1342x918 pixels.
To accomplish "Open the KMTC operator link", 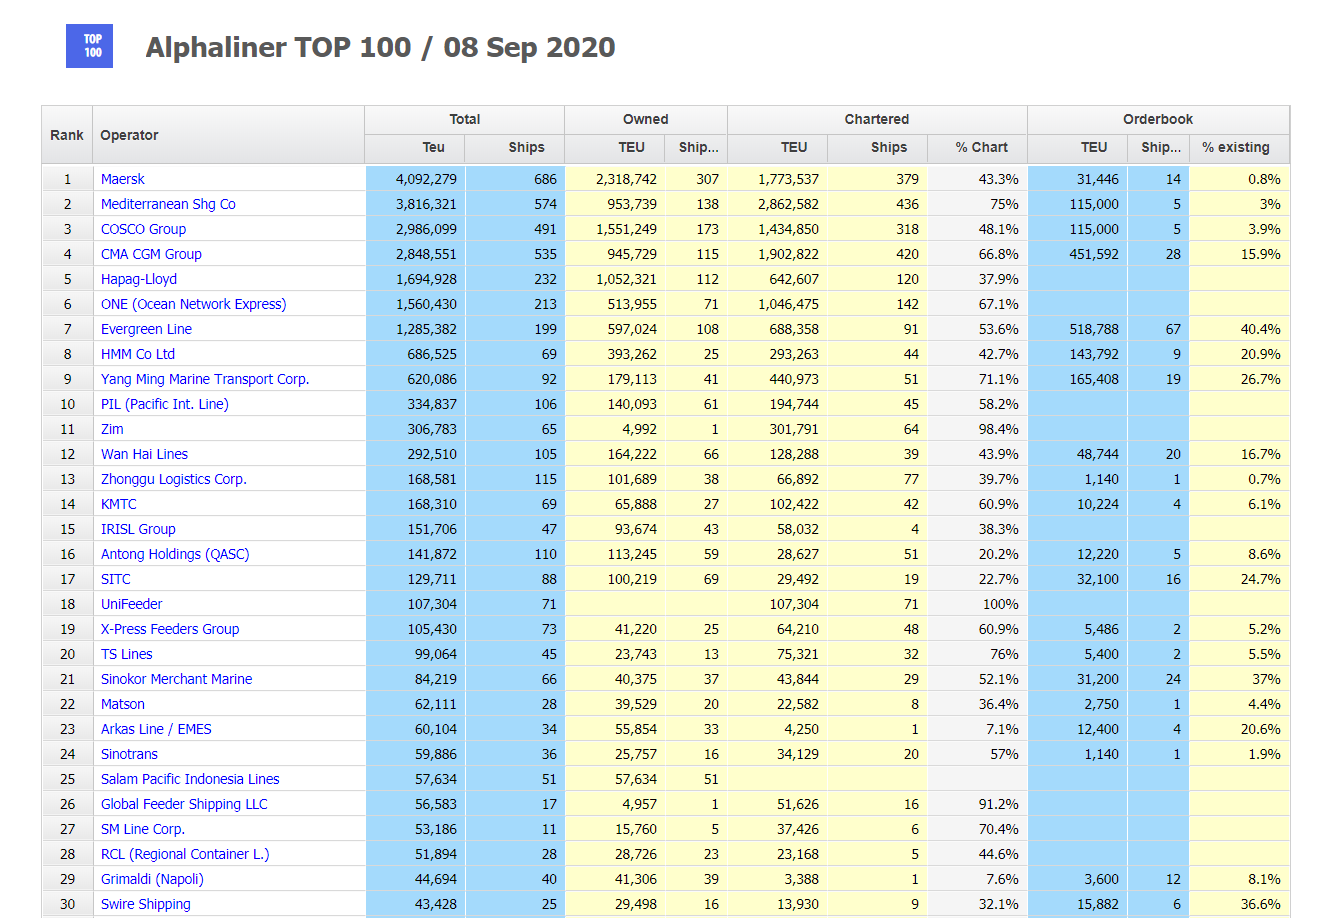I will coord(118,504).
